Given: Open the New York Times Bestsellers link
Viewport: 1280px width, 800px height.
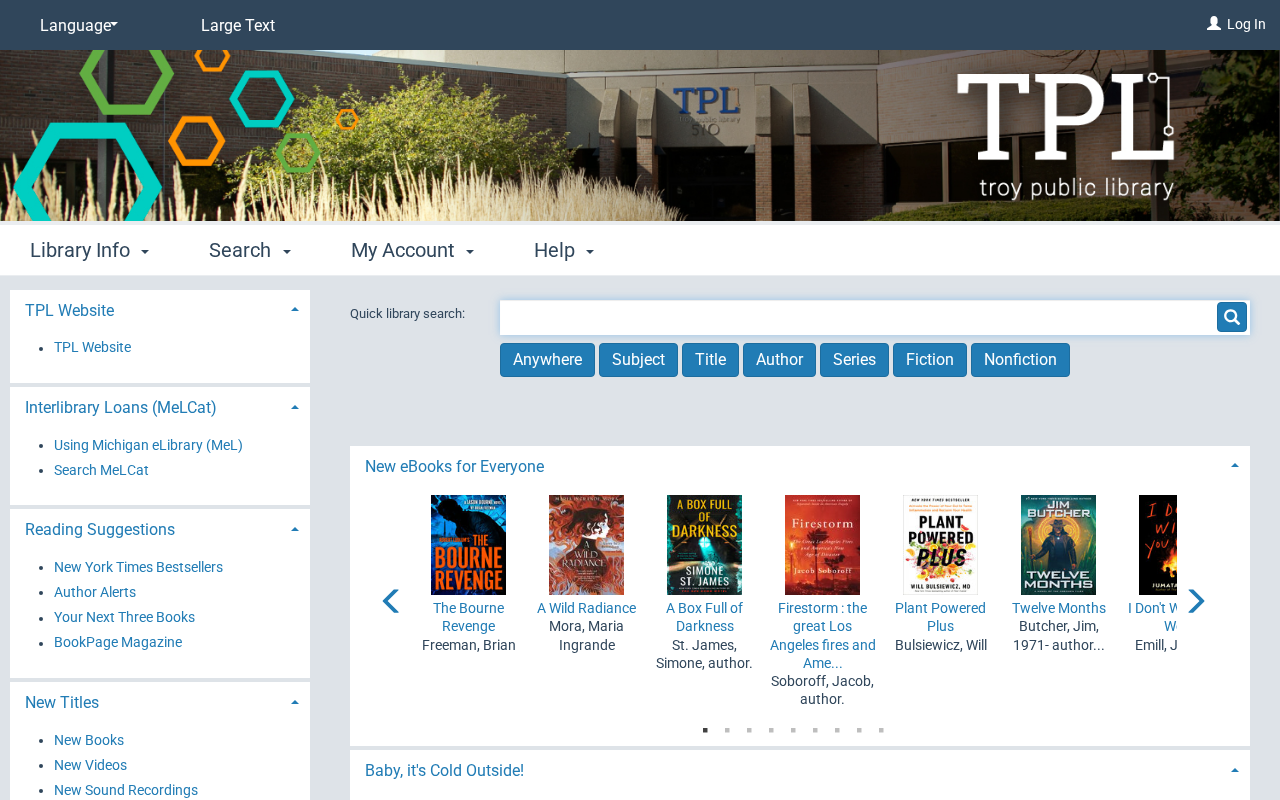Looking at the screenshot, I should (x=138, y=567).
